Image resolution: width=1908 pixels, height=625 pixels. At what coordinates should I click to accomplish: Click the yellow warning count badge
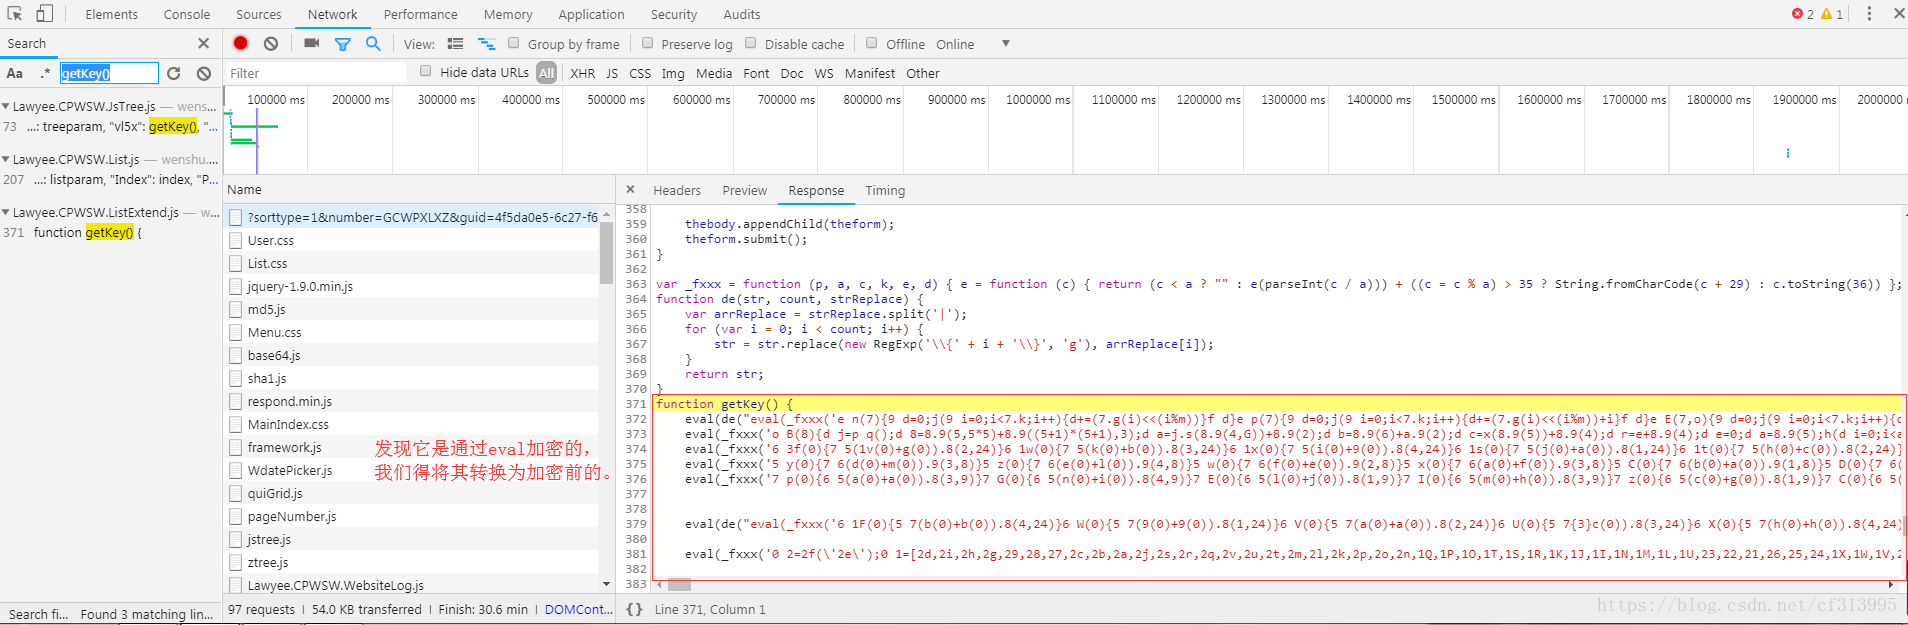coord(1832,14)
